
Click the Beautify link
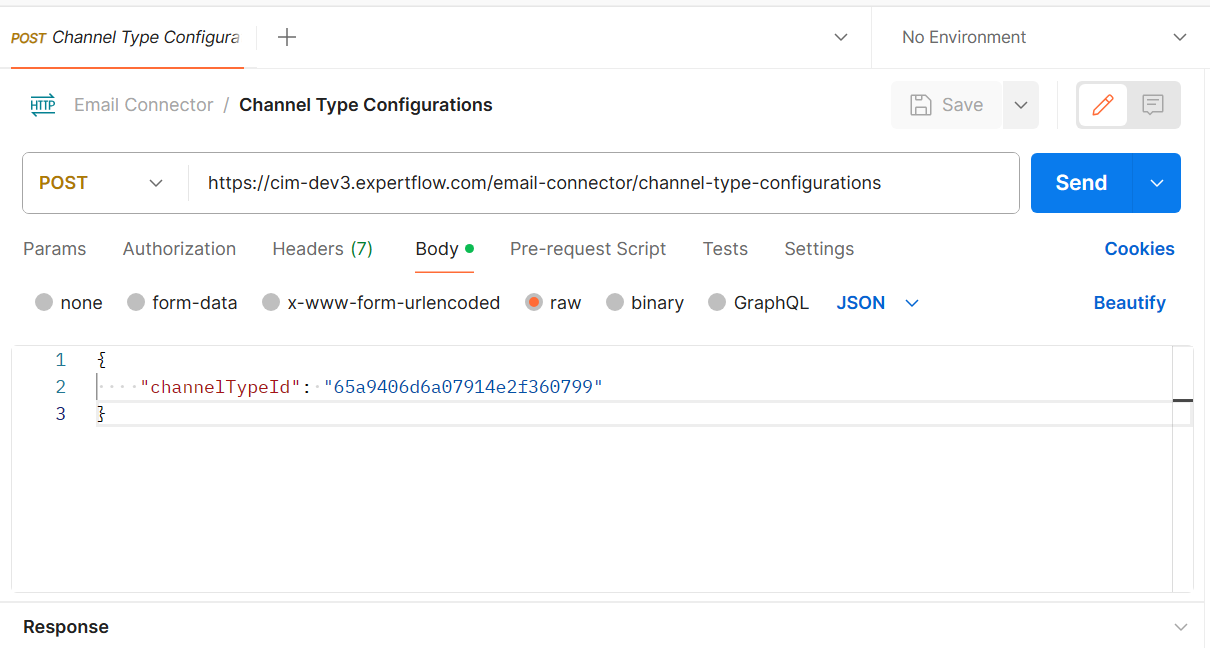(1129, 303)
